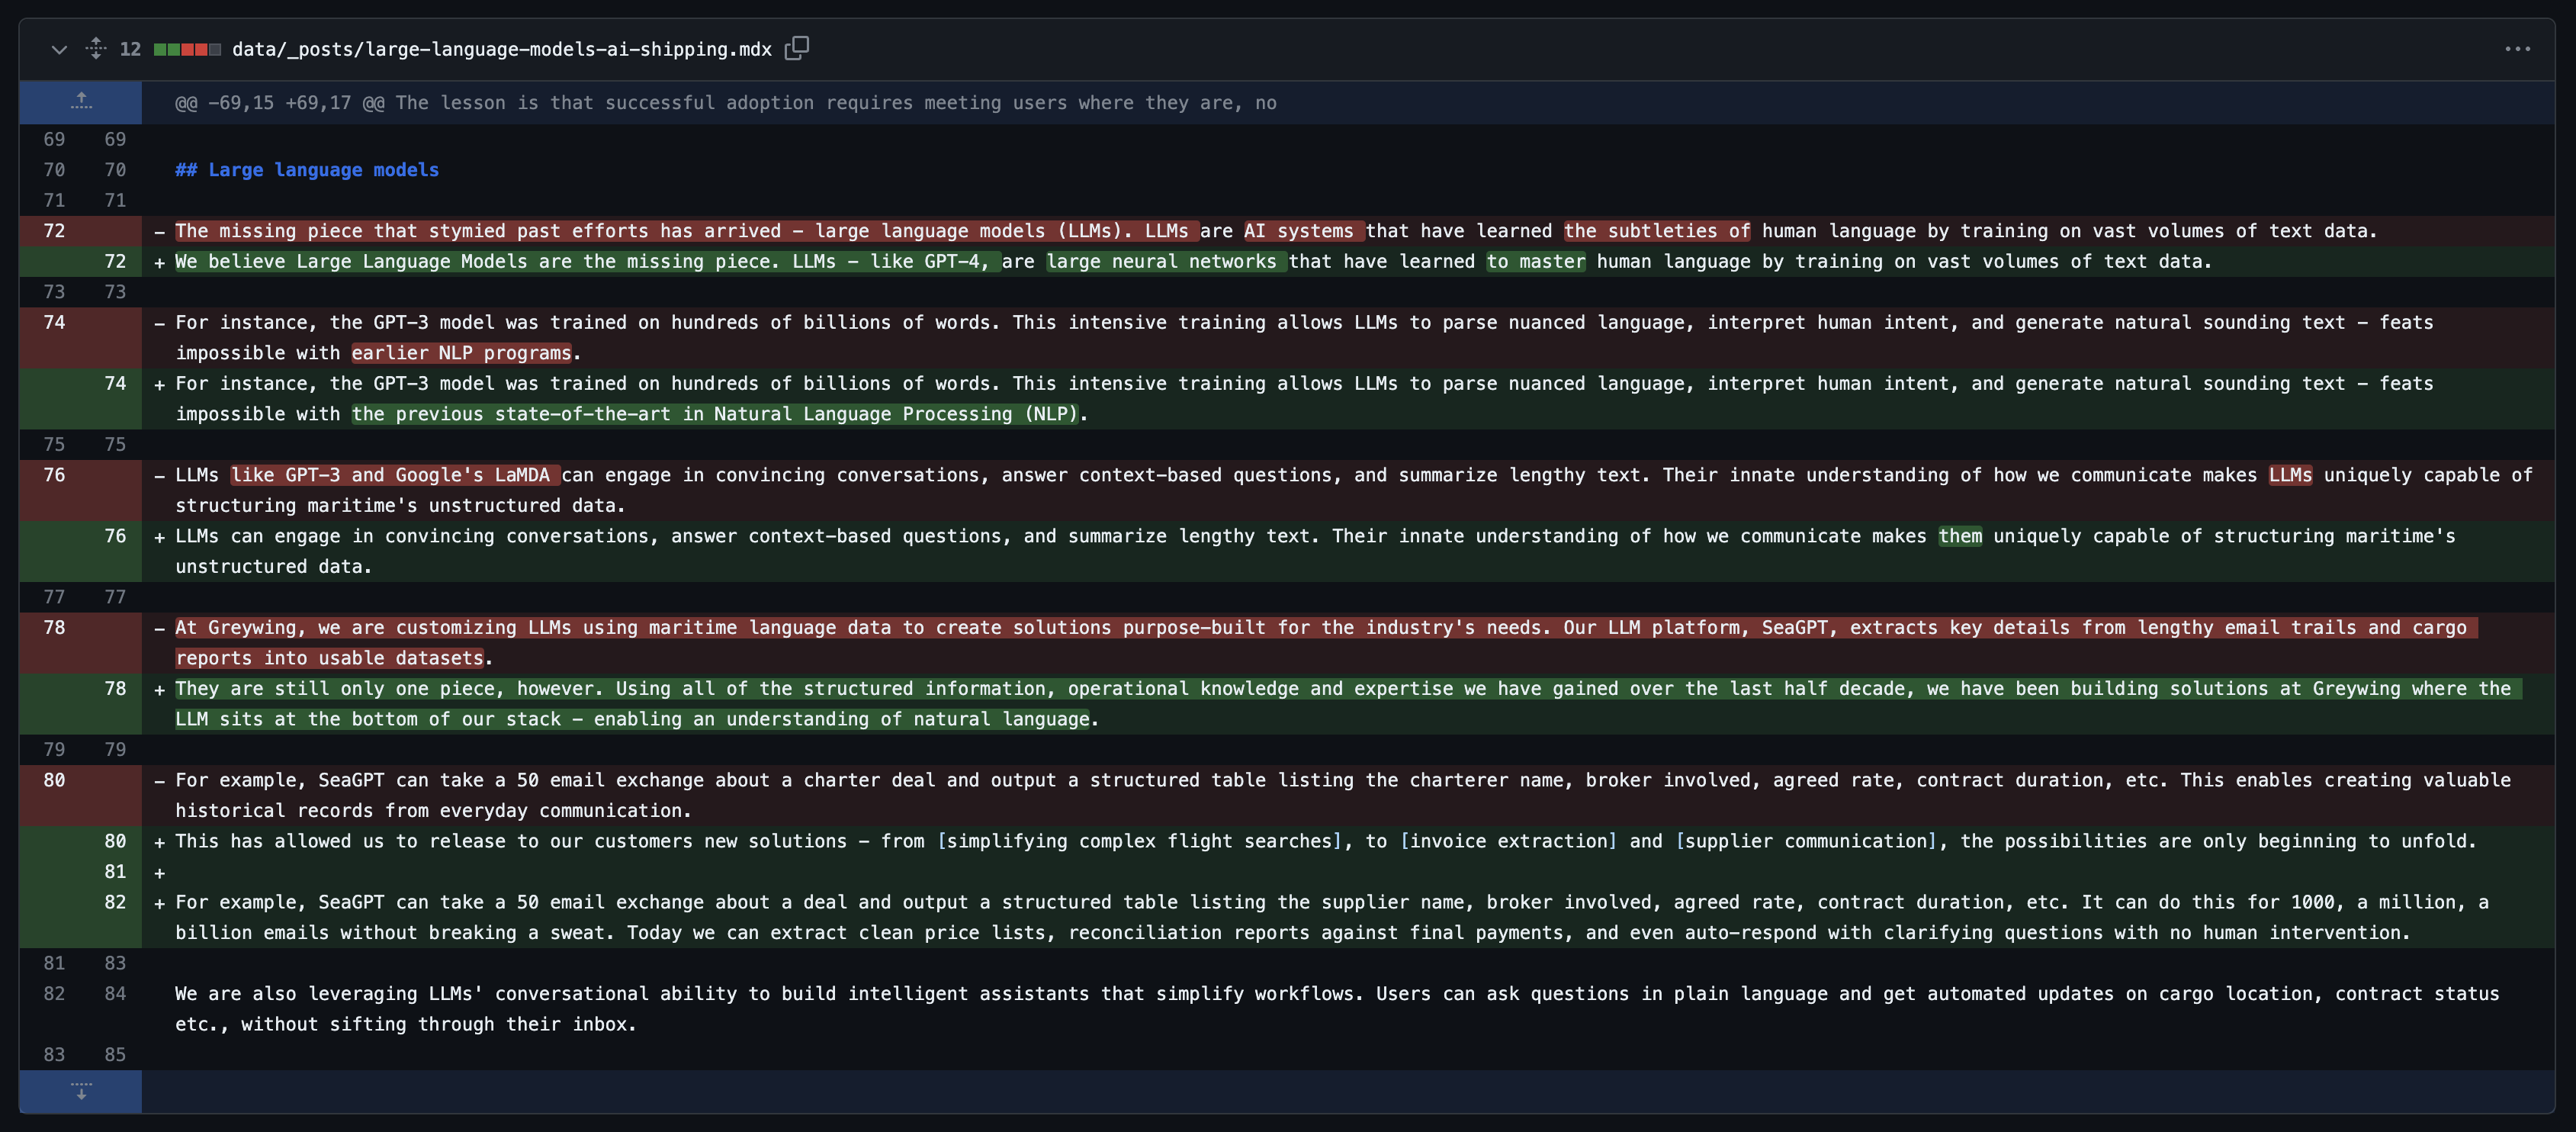The width and height of the screenshot is (2576, 1132).
Task: Select deleted line number 78
Action: click(54, 628)
